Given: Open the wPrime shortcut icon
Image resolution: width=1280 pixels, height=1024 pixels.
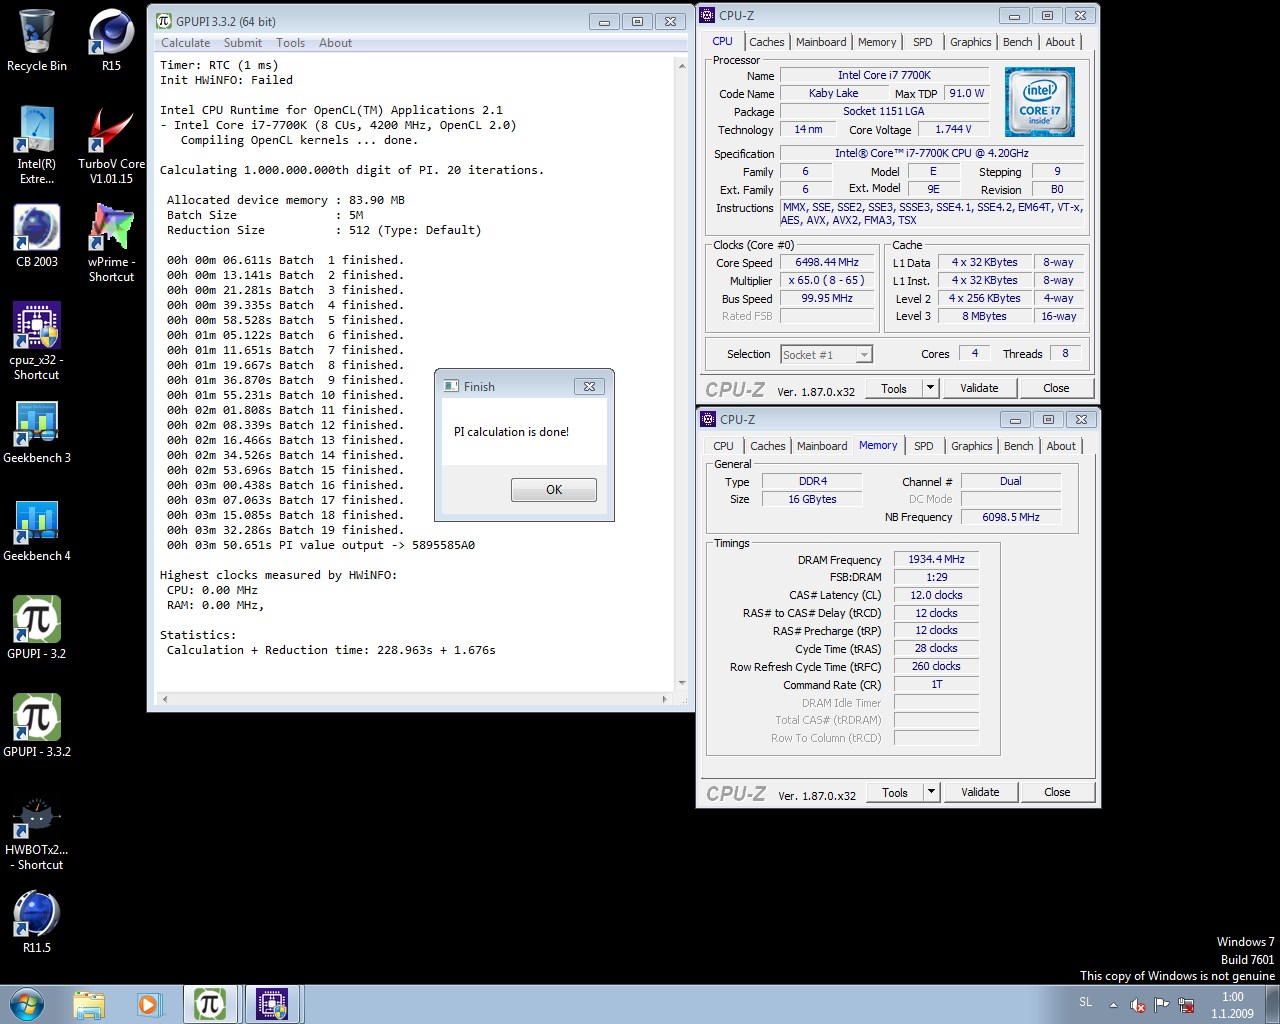Looking at the screenshot, I should 111,243.
